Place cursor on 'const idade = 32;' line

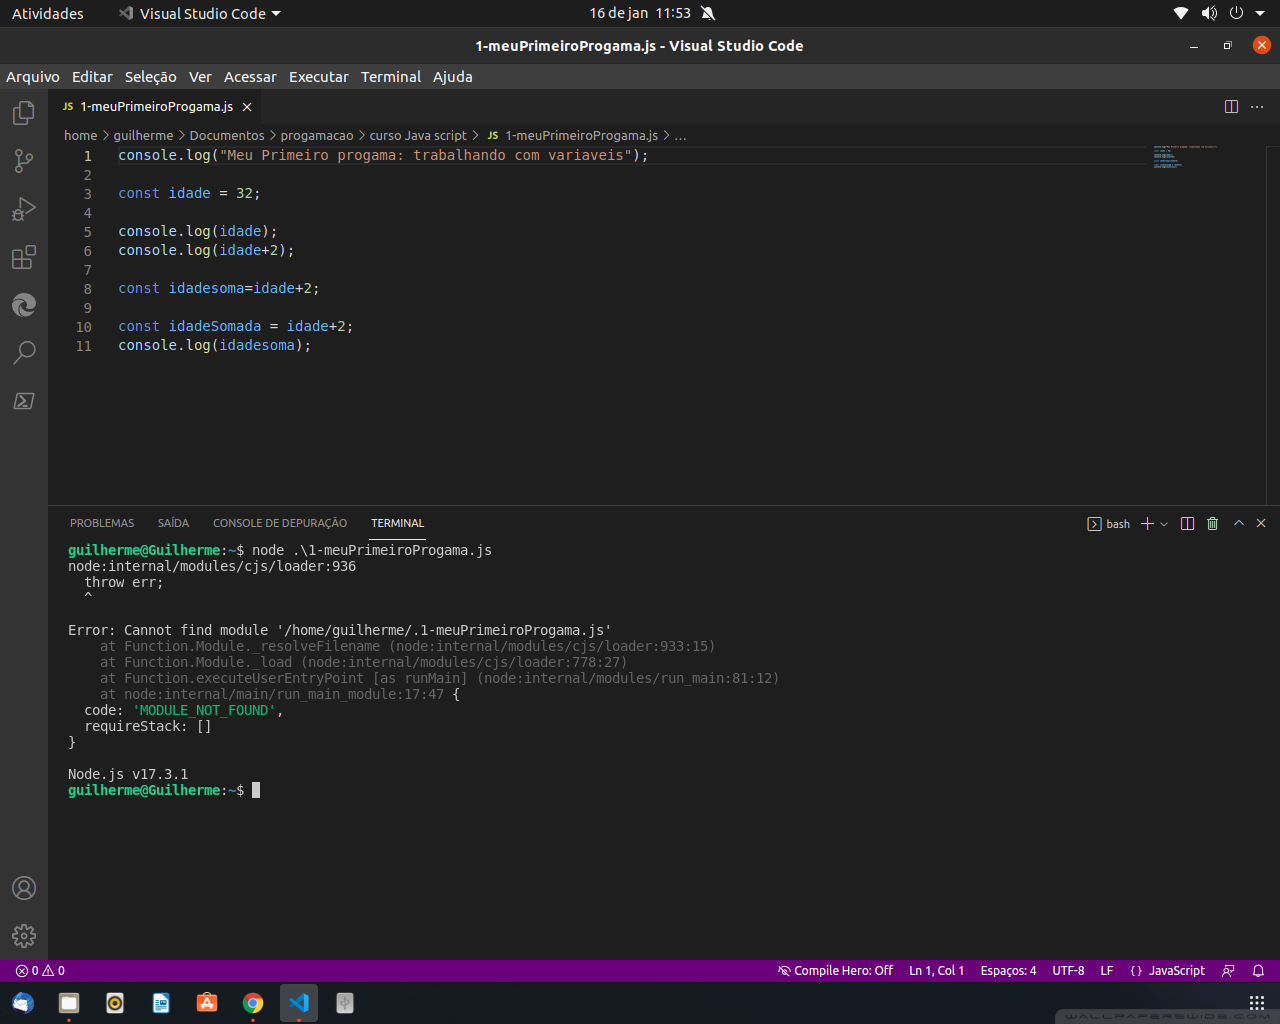tap(189, 194)
